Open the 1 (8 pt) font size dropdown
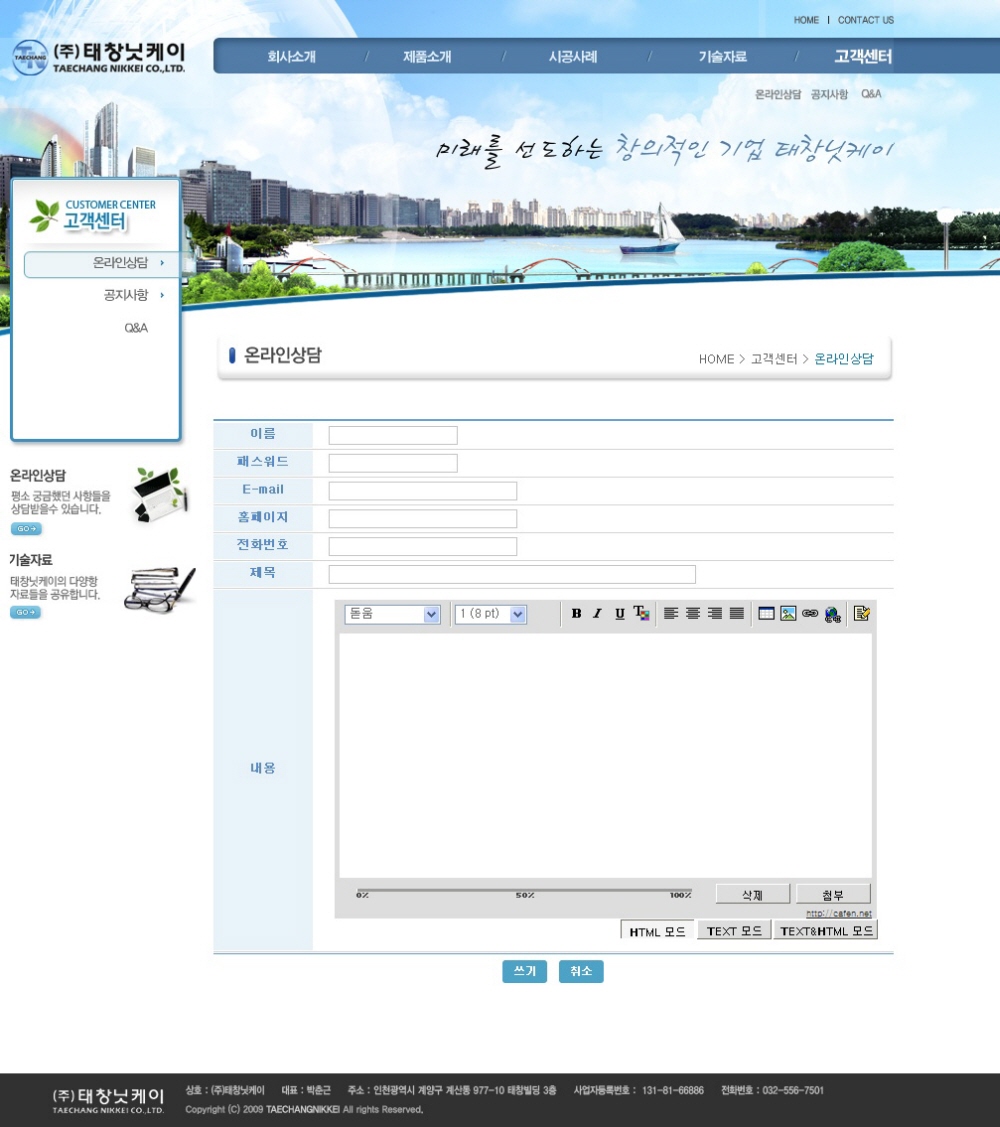This screenshot has height=1127, width=1000. coord(490,614)
